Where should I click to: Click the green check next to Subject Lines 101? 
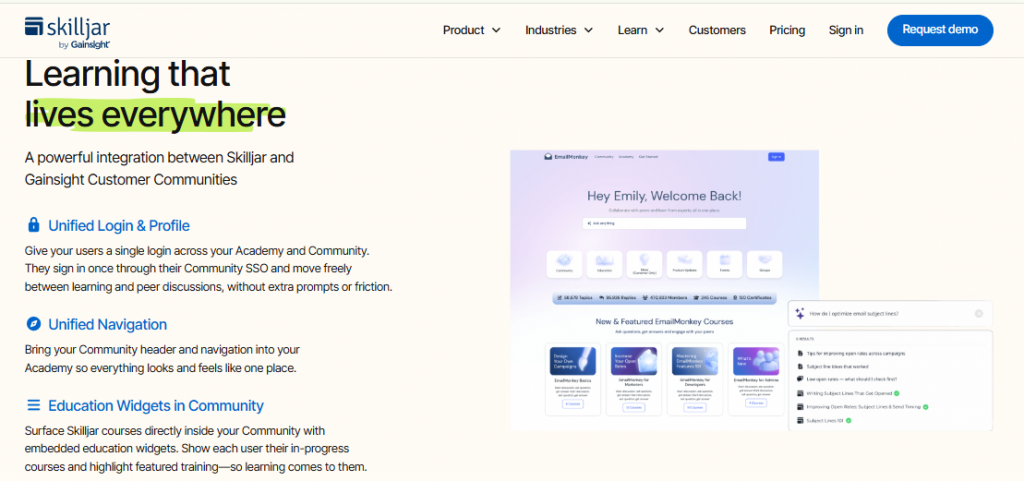pos(848,420)
